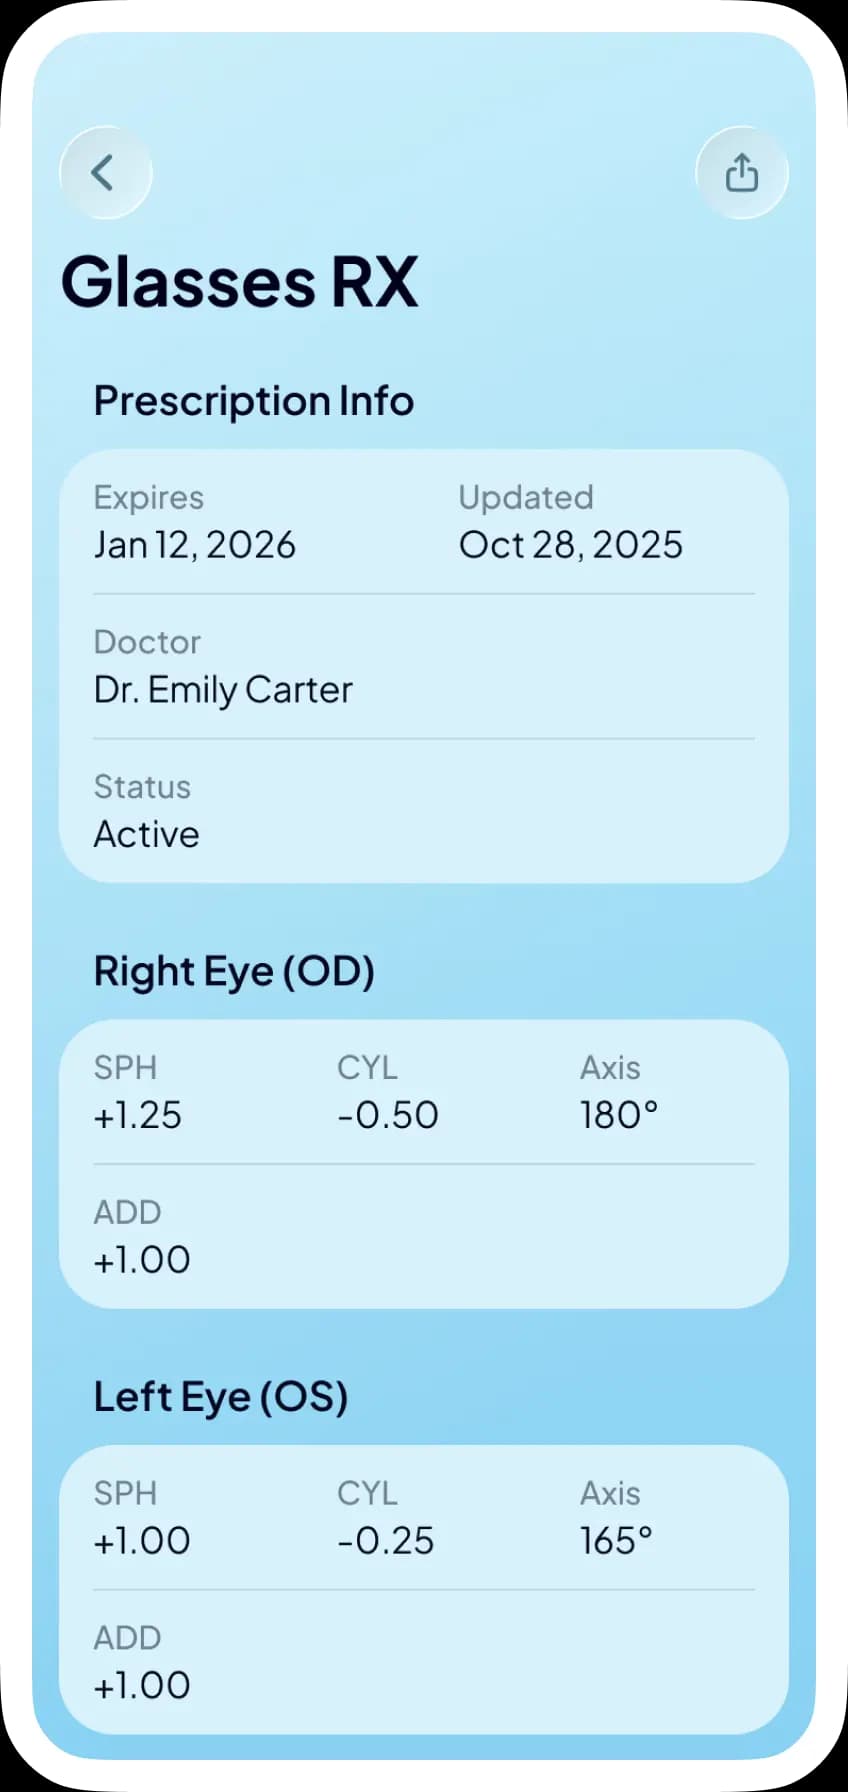
Task: Select the Glasses RX page title
Action: coord(239,282)
